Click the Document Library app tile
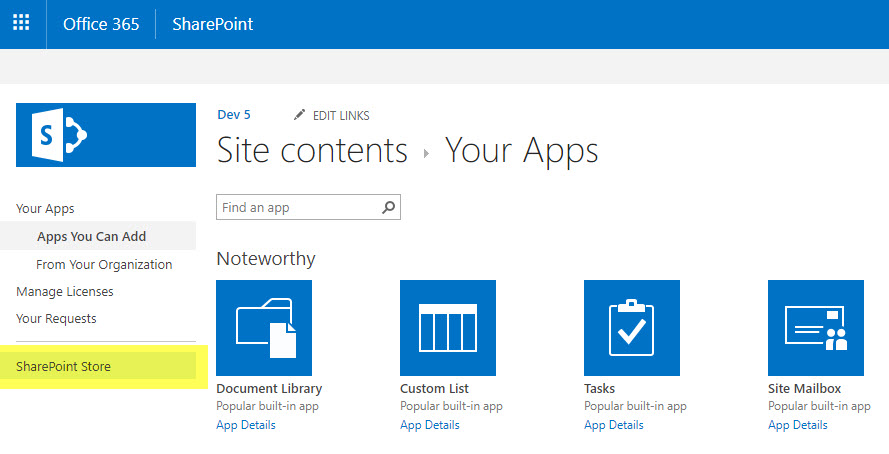 264,328
